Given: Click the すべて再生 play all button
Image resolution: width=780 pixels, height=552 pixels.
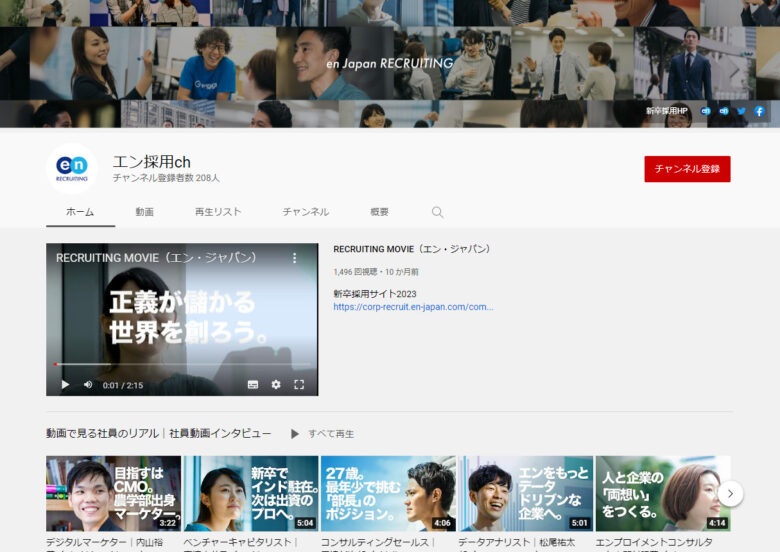Looking at the screenshot, I should tap(322, 434).
